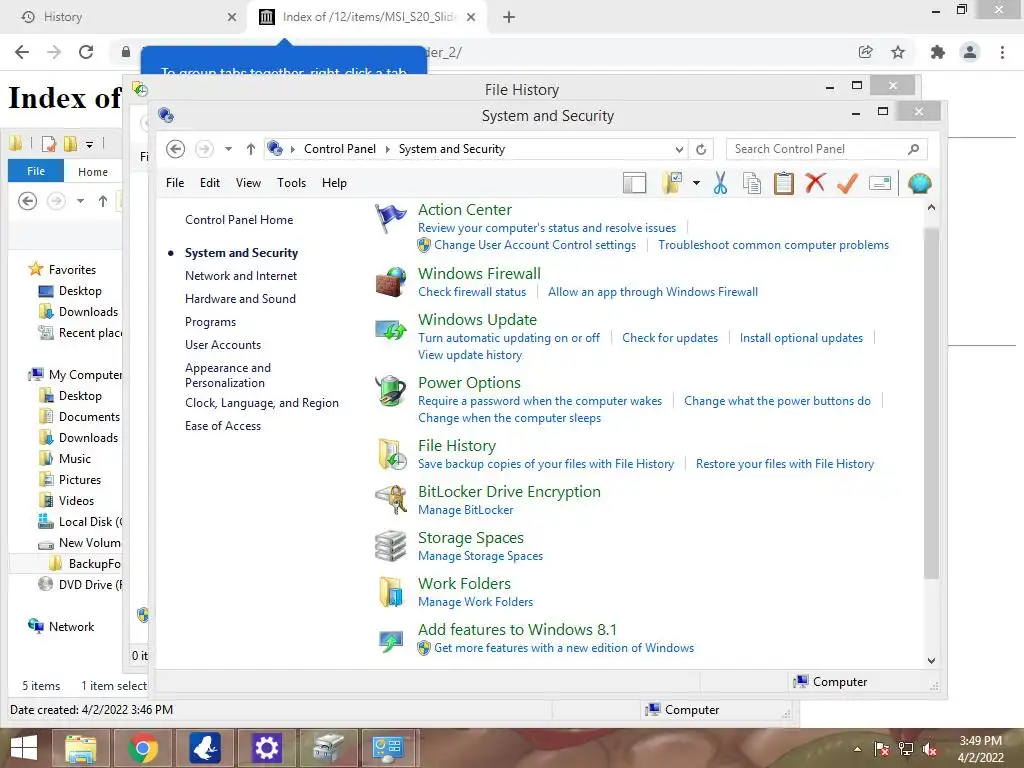Open the File menu in Control Panel
Viewport: 1024px width, 768px height.
coord(175,183)
